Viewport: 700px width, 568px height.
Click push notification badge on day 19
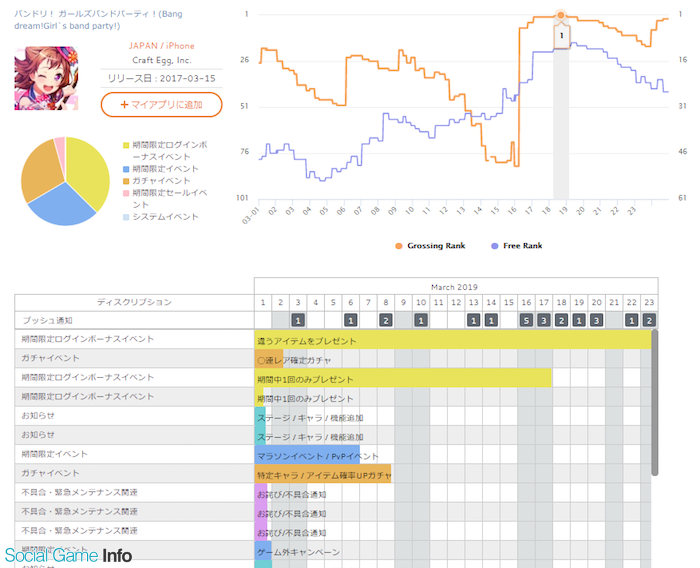click(579, 320)
